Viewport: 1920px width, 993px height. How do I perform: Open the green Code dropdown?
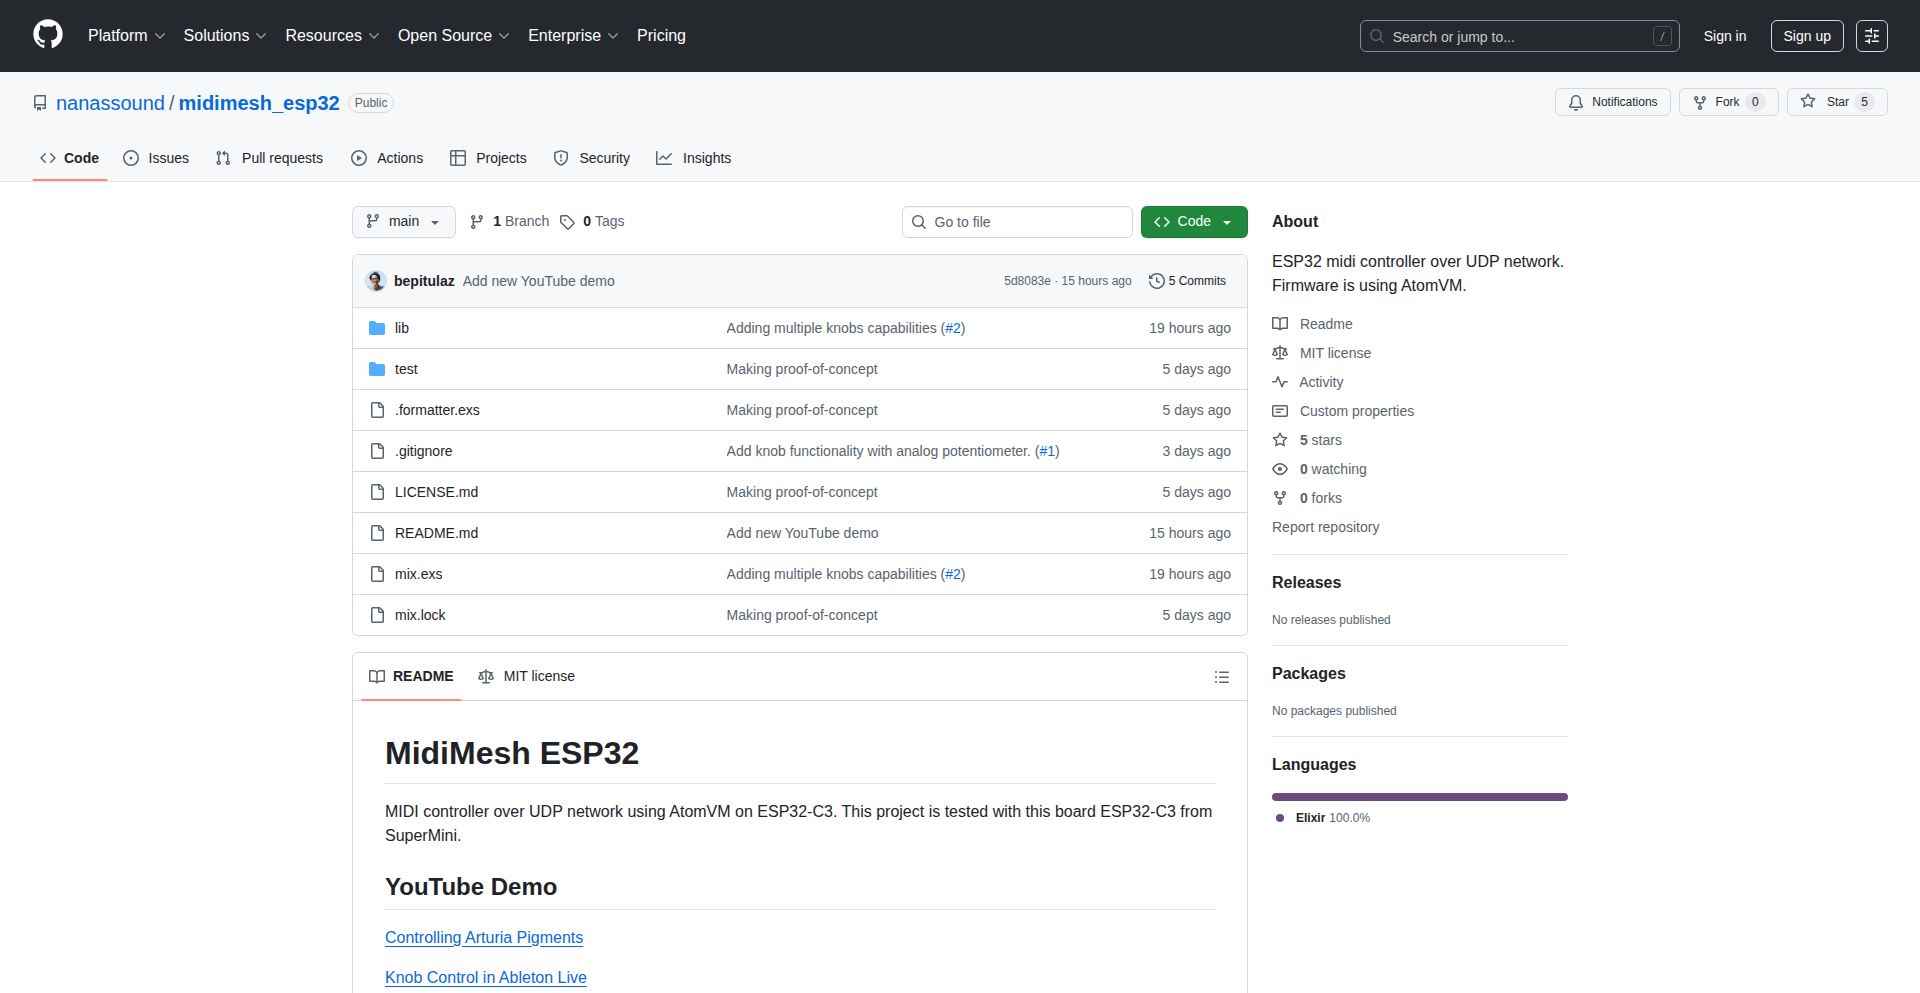tap(1193, 222)
